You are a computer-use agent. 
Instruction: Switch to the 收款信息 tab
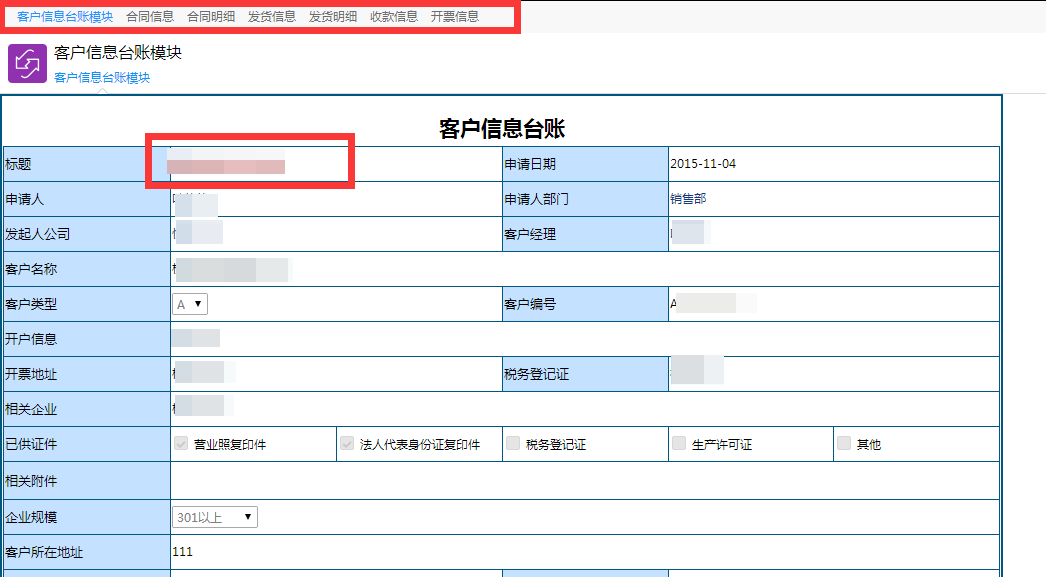point(394,17)
